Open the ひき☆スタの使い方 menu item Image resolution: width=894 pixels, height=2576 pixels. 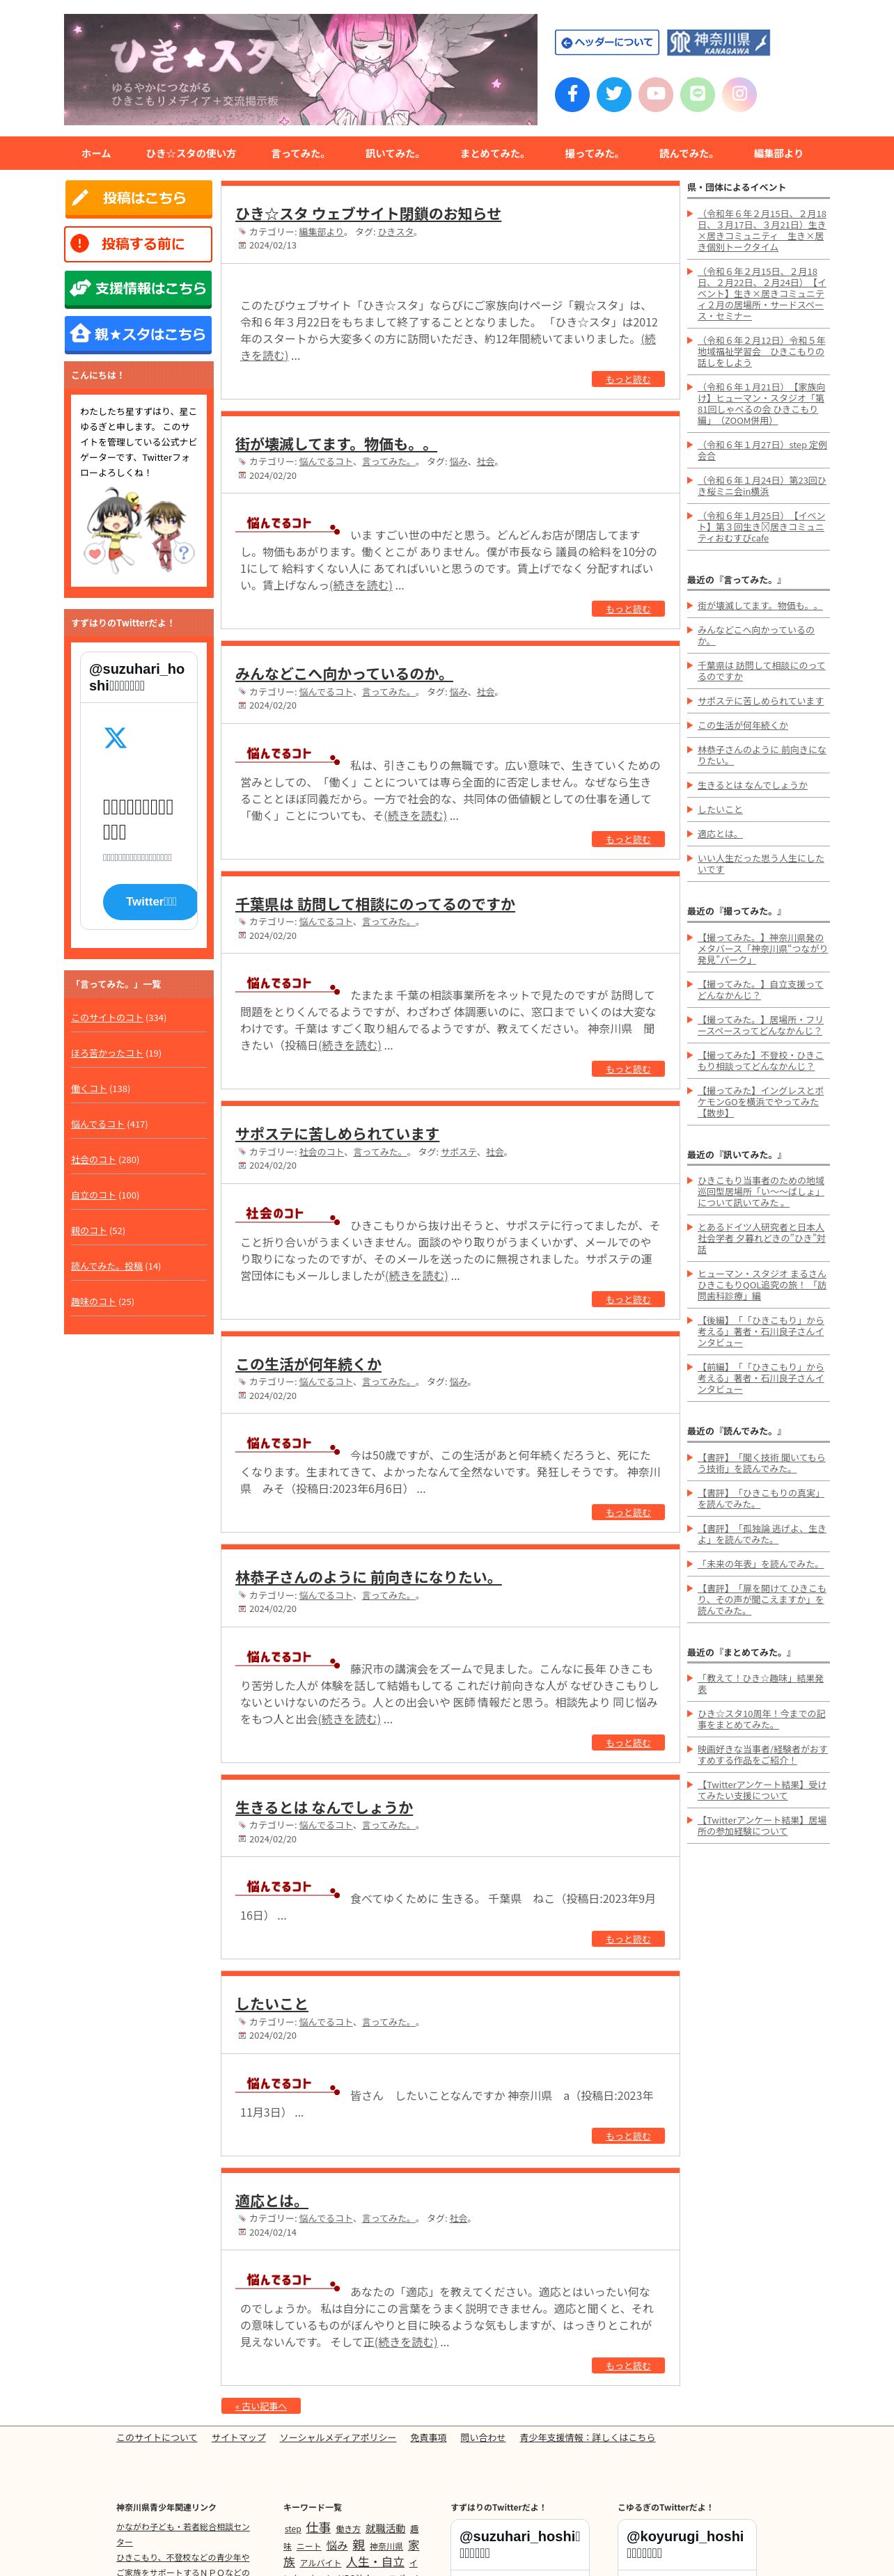click(x=191, y=154)
